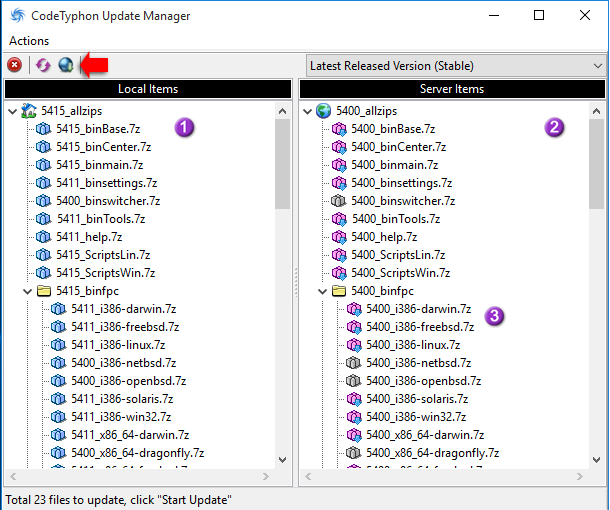Click the download icon of 5400_help.7z
Image resolution: width=610 pixels, height=510 pixels.
click(339, 237)
